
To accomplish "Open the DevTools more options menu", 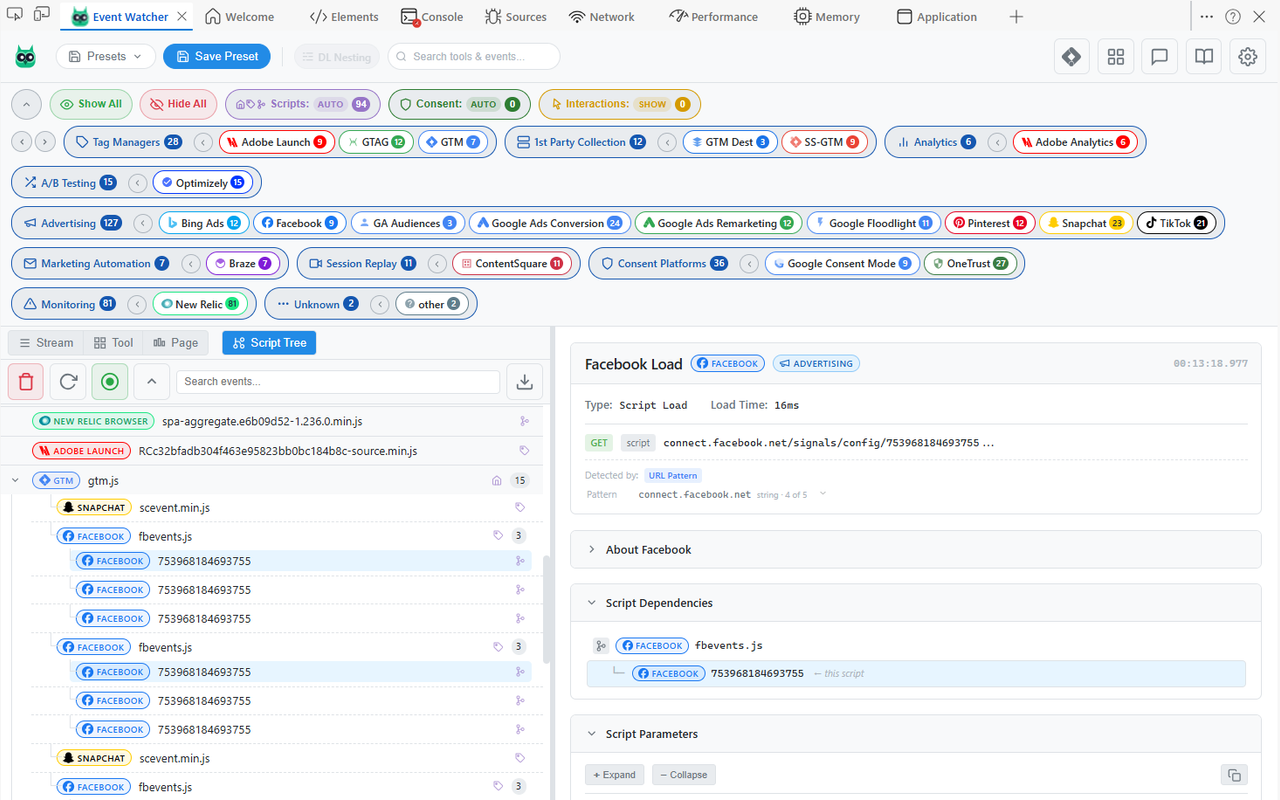I will [x=1207, y=16].
